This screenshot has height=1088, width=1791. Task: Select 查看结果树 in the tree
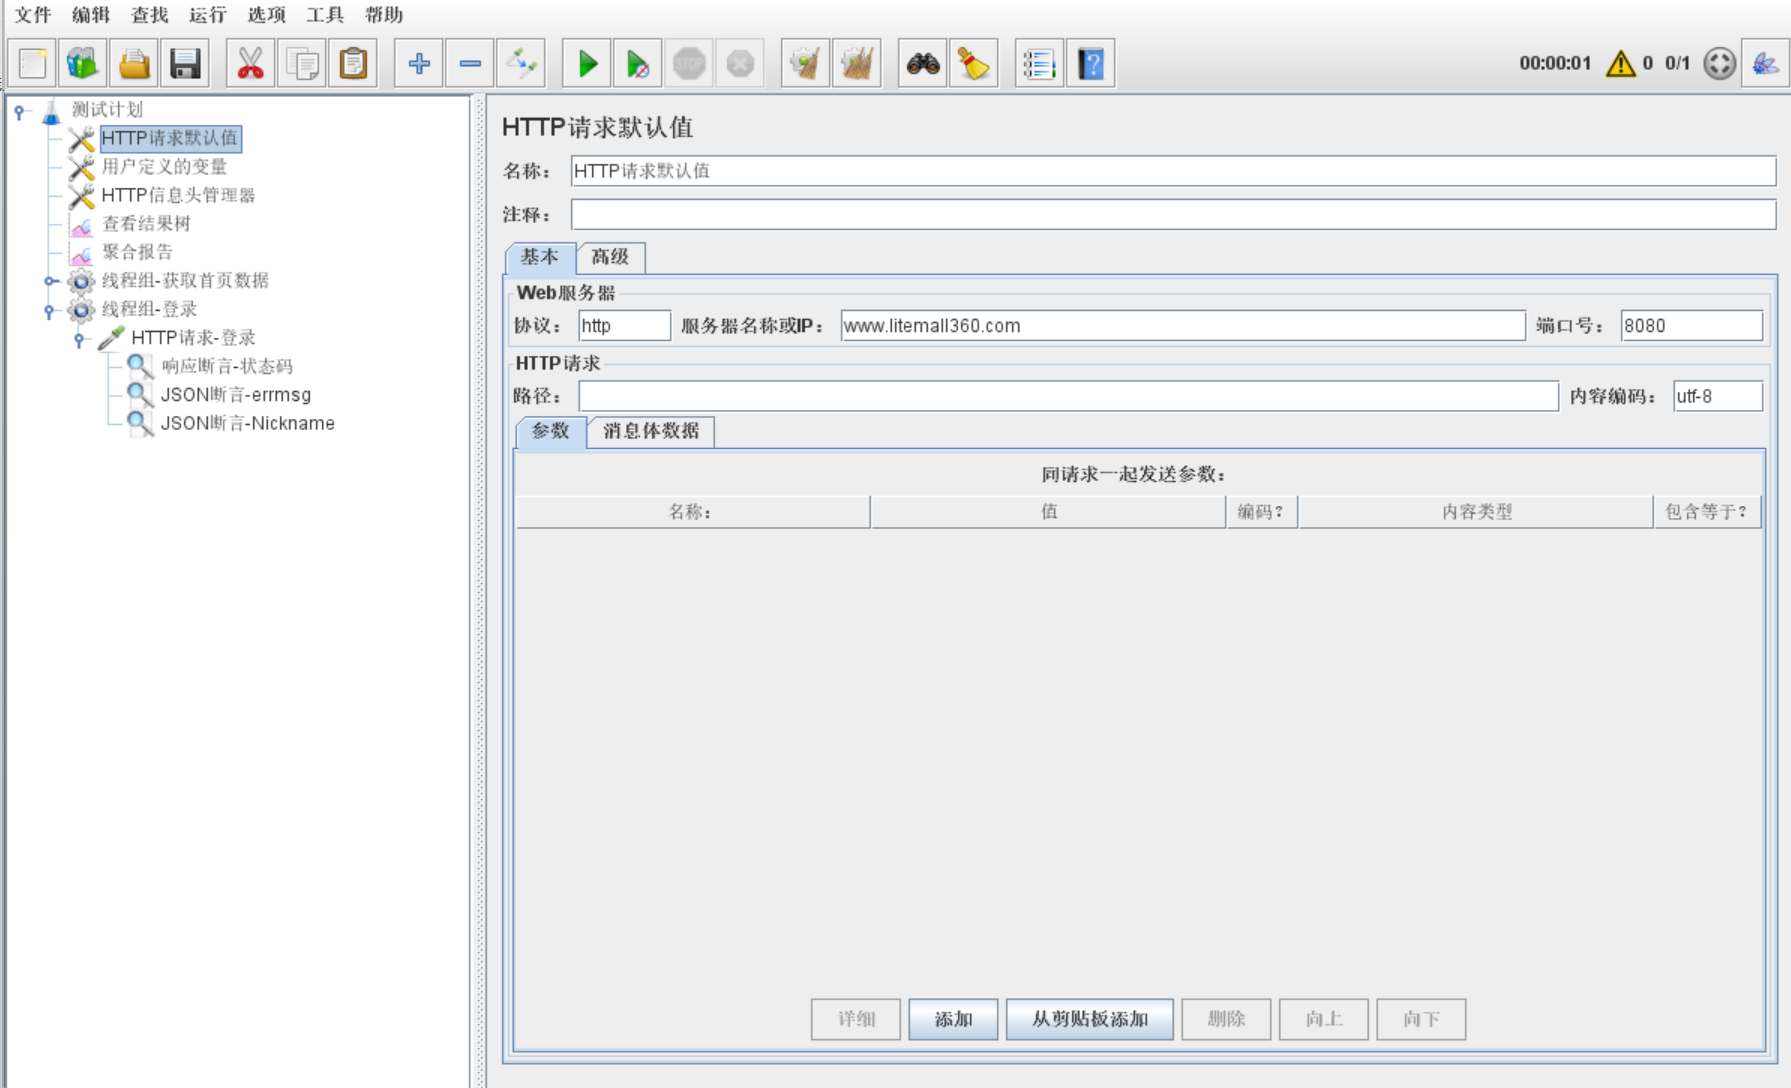146,224
